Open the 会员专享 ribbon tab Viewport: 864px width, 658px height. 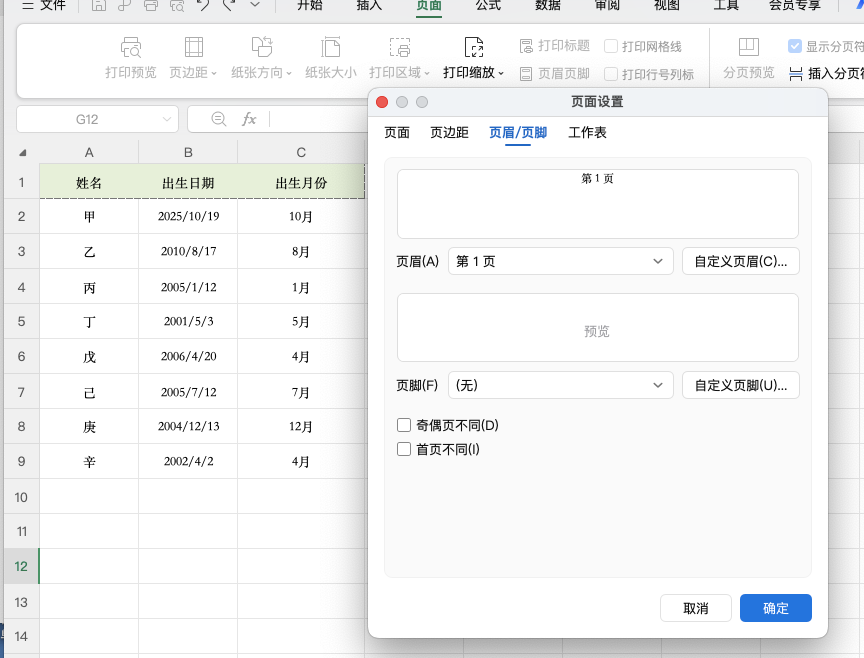(795, 5)
